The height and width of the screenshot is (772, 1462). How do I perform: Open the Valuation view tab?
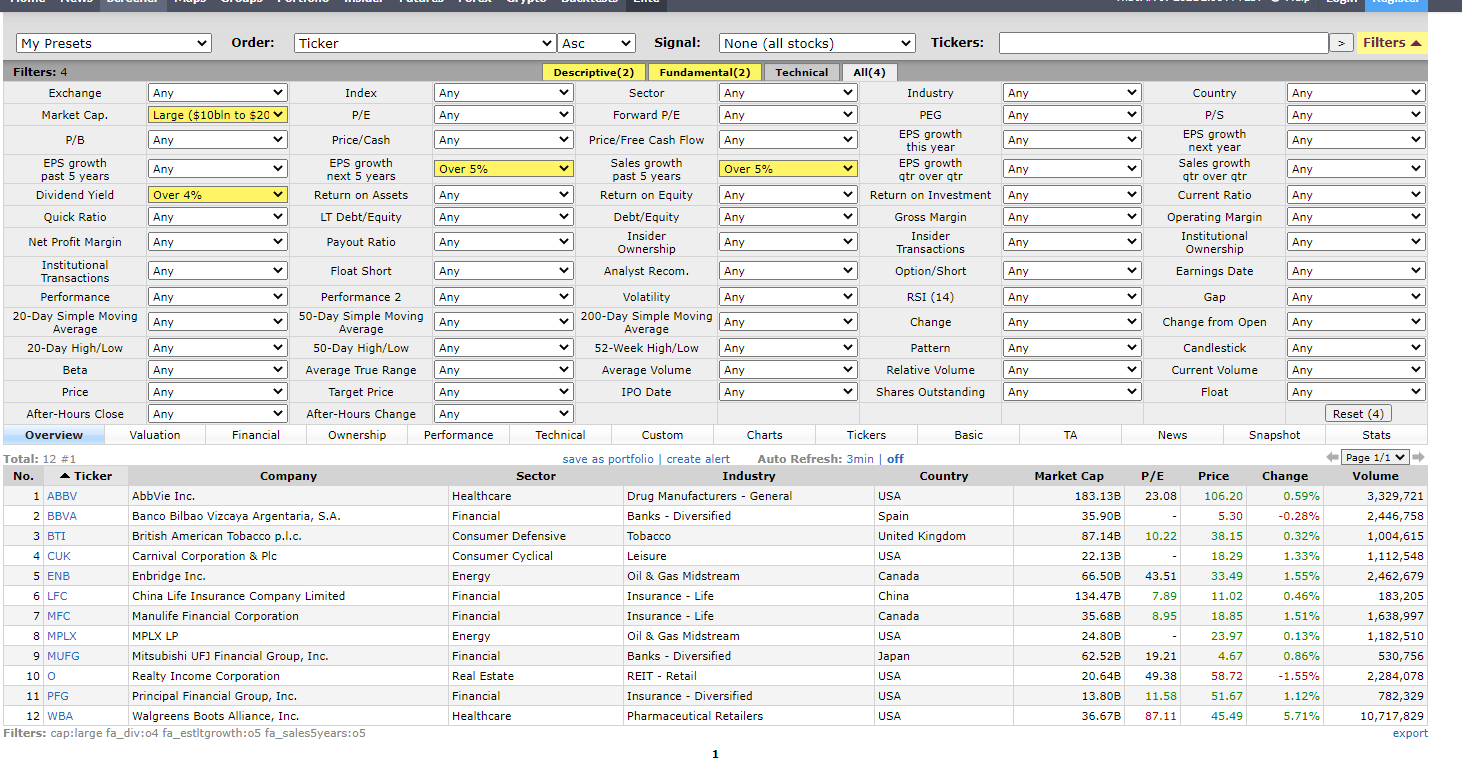[x=155, y=435]
